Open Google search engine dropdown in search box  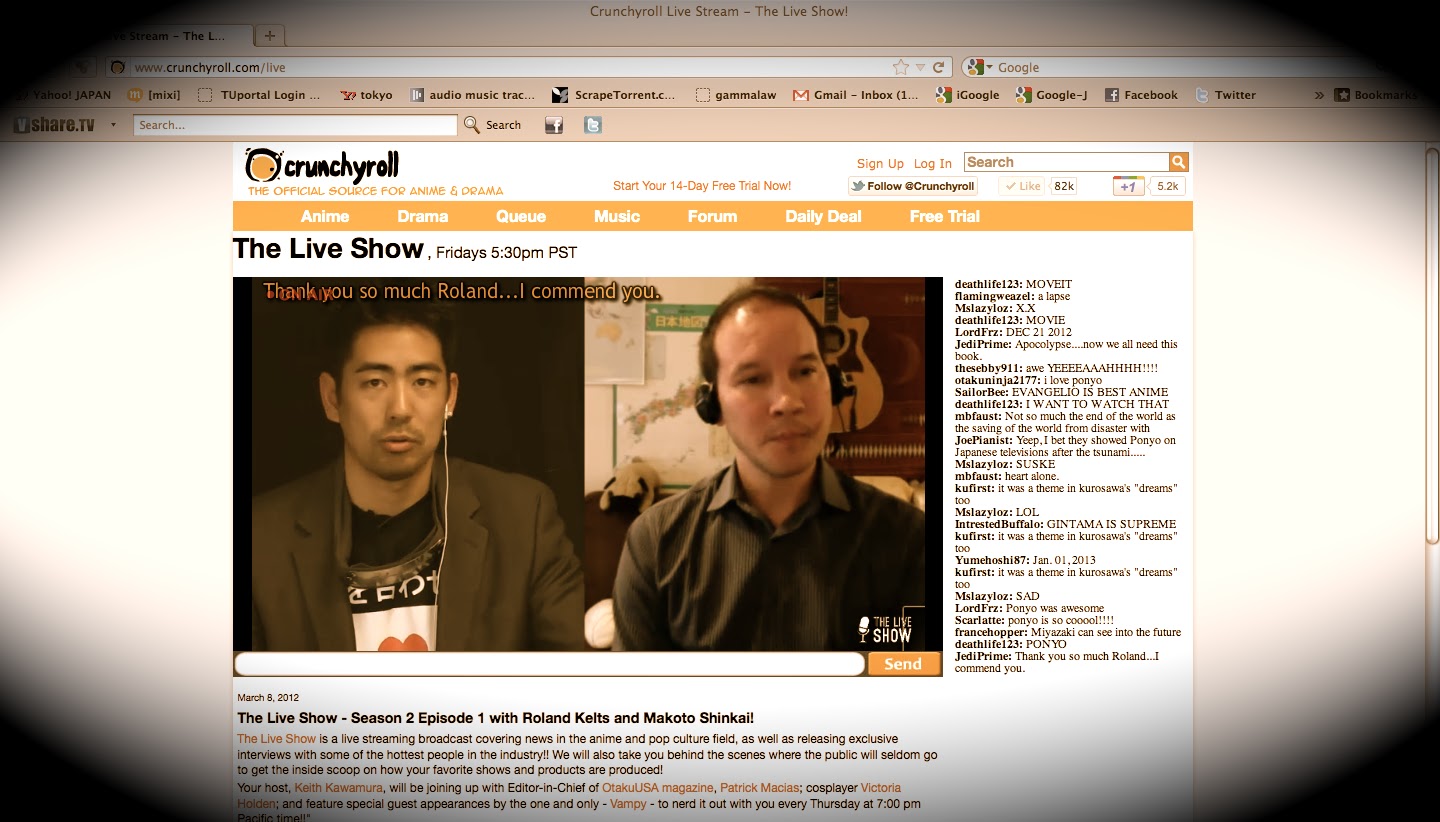pyautogui.click(x=980, y=67)
